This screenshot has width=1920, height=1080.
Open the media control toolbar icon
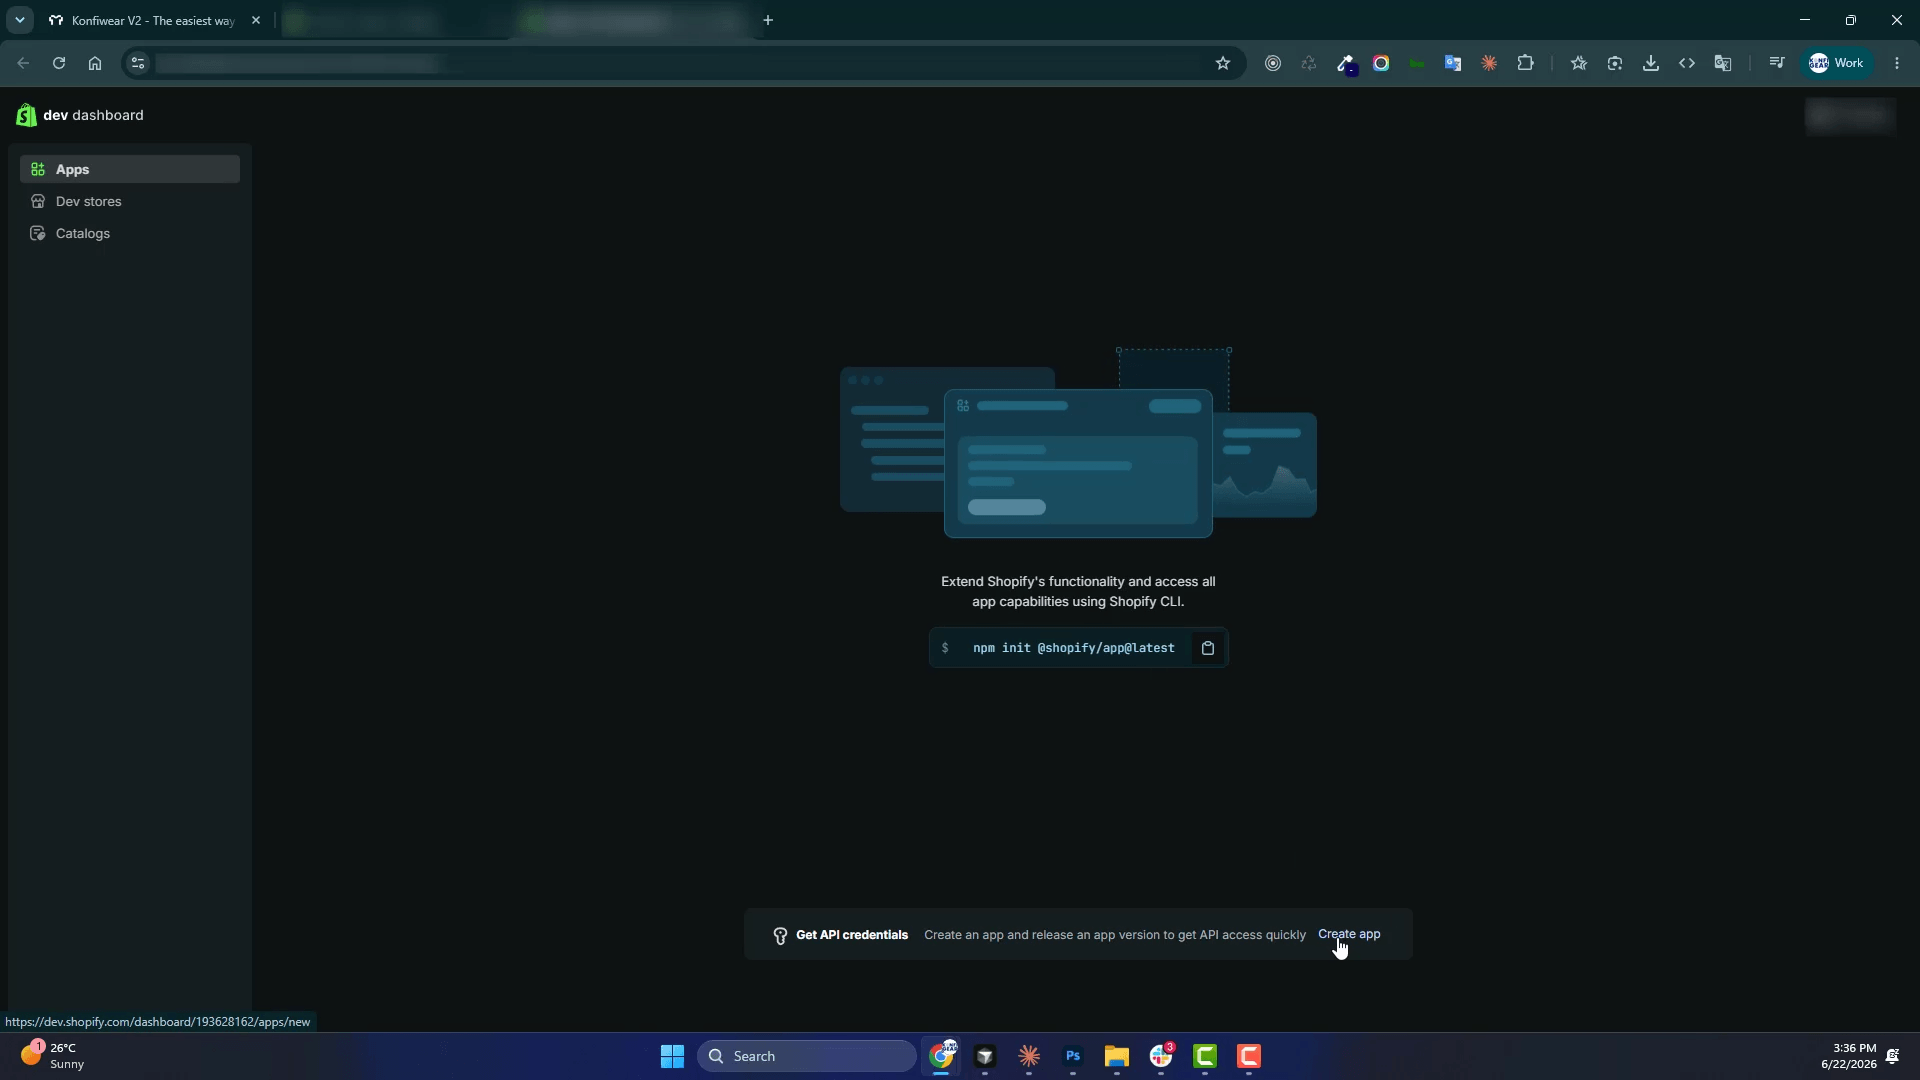pos(1777,63)
